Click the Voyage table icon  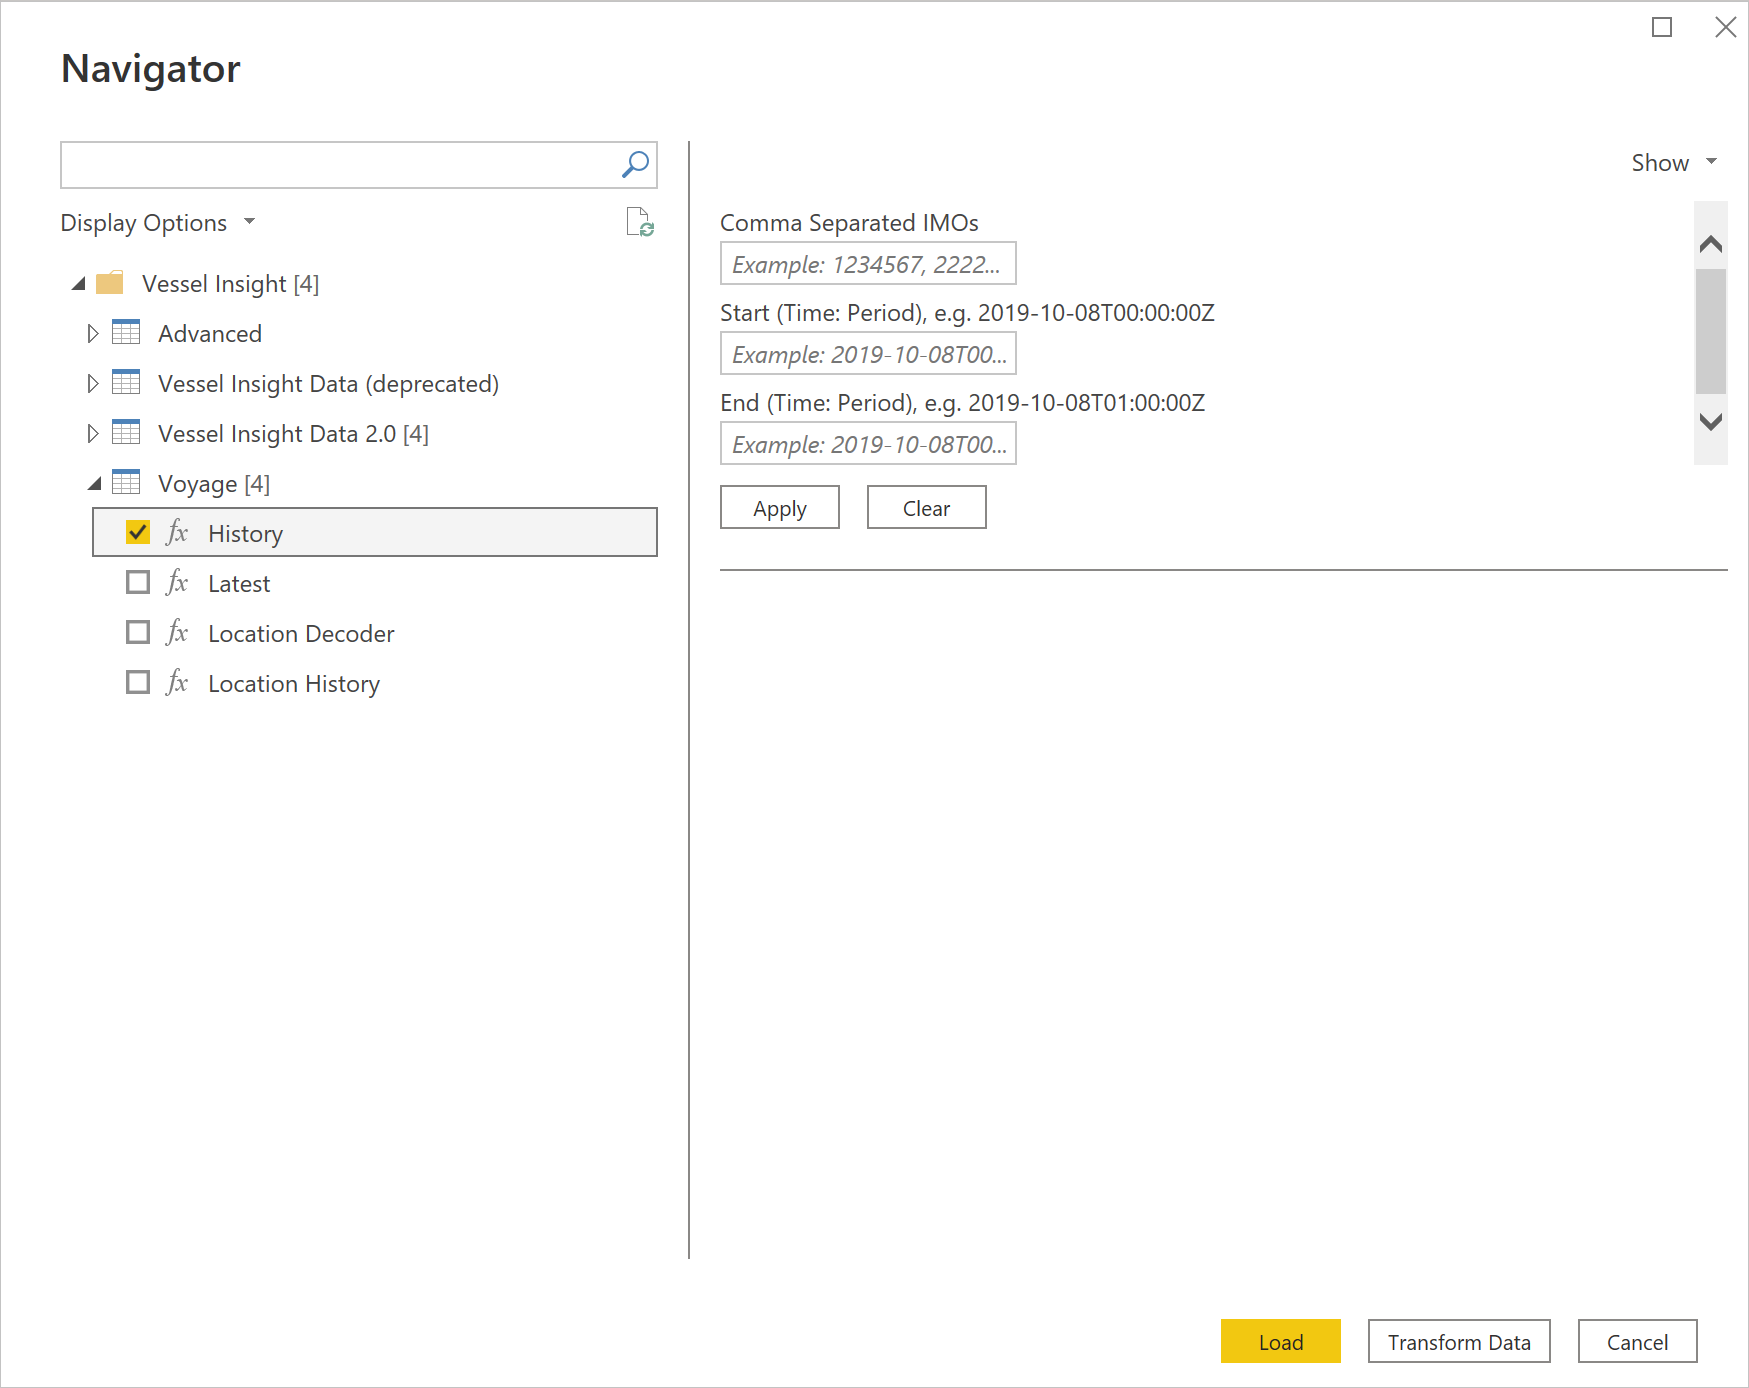pos(126,482)
